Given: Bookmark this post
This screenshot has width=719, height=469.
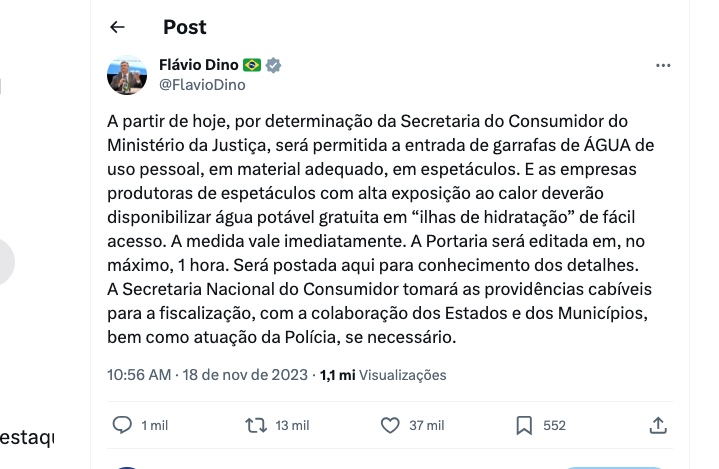Looking at the screenshot, I should [x=524, y=425].
